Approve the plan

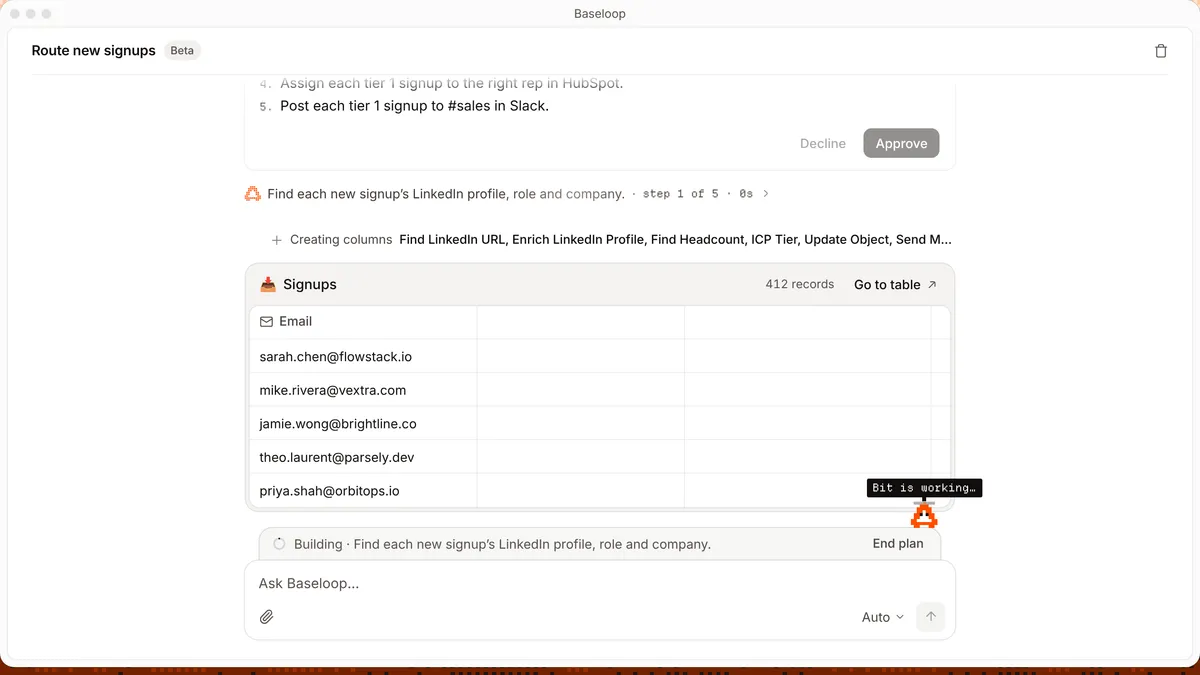click(901, 143)
